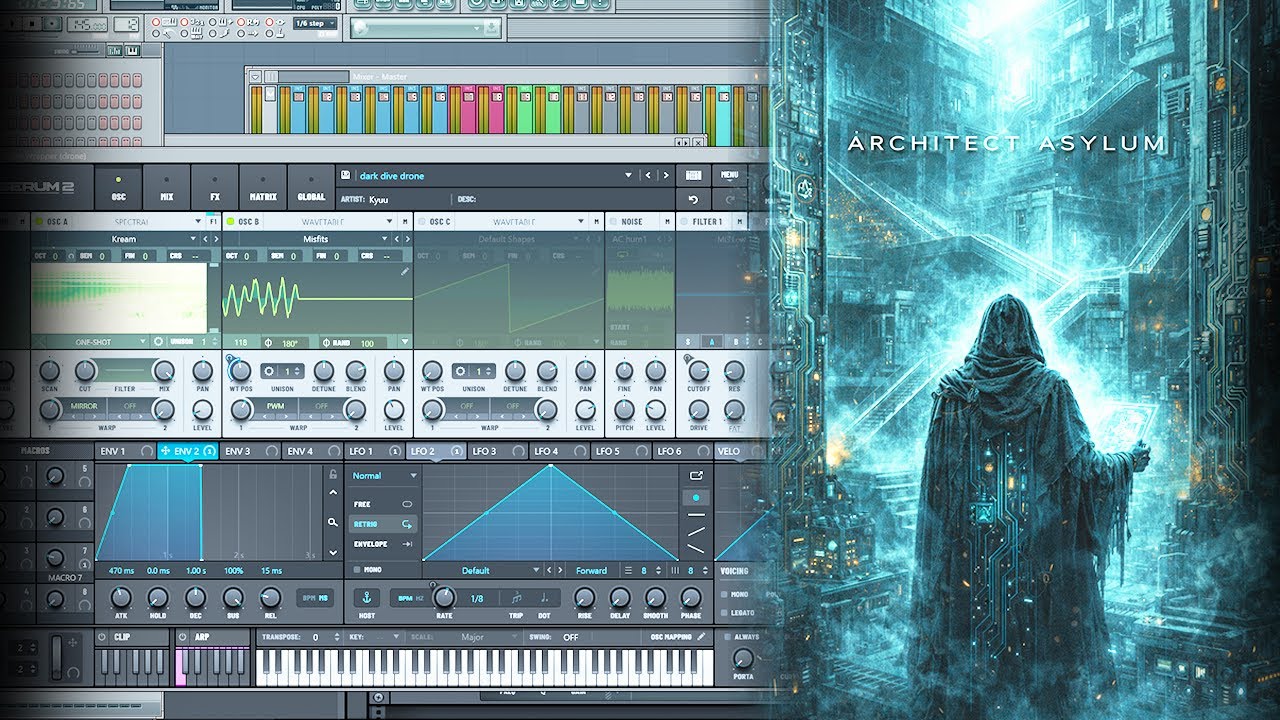The image size is (1280, 720).
Task: Select the PWM warp mode on OSC B
Action: point(275,406)
